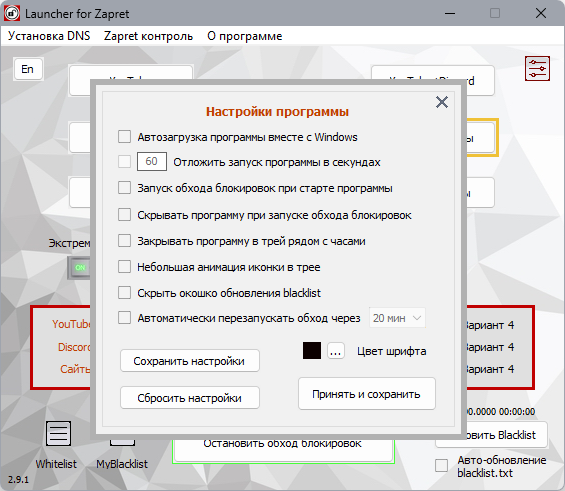This screenshot has width=565, height=491.
Task: Open the О программе menu
Action: pos(244,36)
